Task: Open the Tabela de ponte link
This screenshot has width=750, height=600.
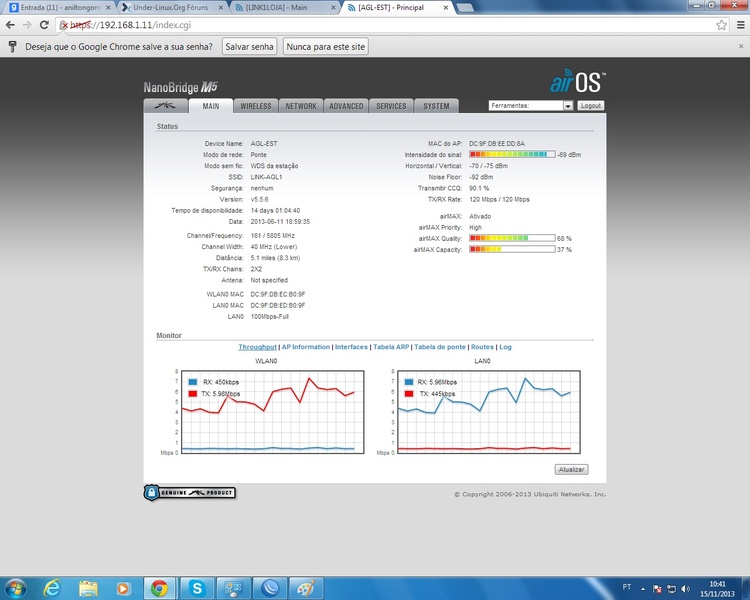Action: tap(440, 347)
